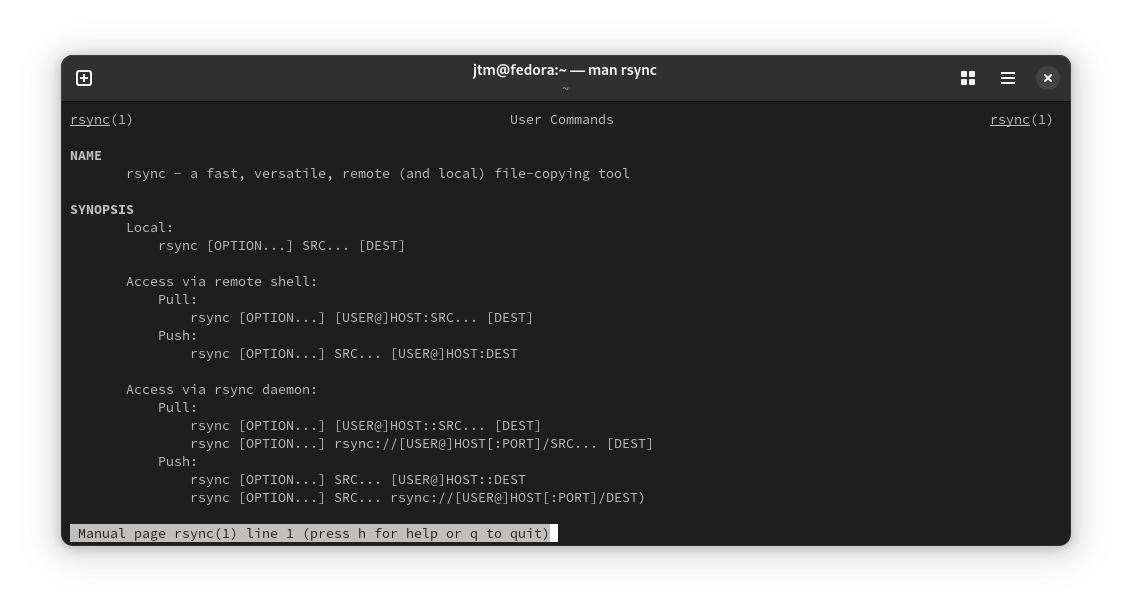
Task: Click the 'SRC... [USER@]HOST::DEST' daemon push line
Action: coord(358,480)
